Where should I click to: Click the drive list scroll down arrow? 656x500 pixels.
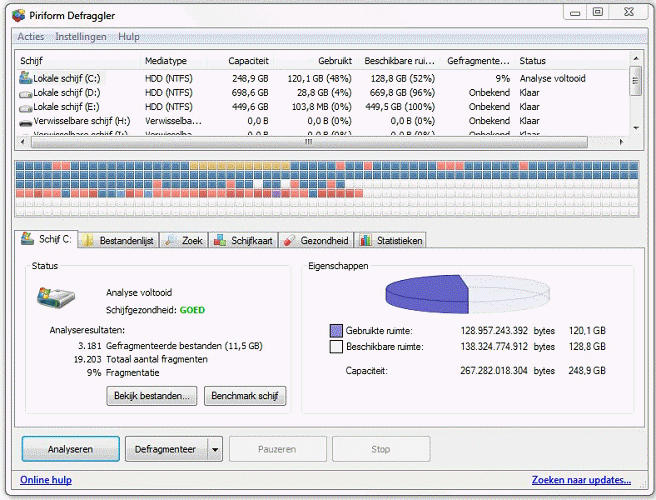pyautogui.click(x=636, y=128)
